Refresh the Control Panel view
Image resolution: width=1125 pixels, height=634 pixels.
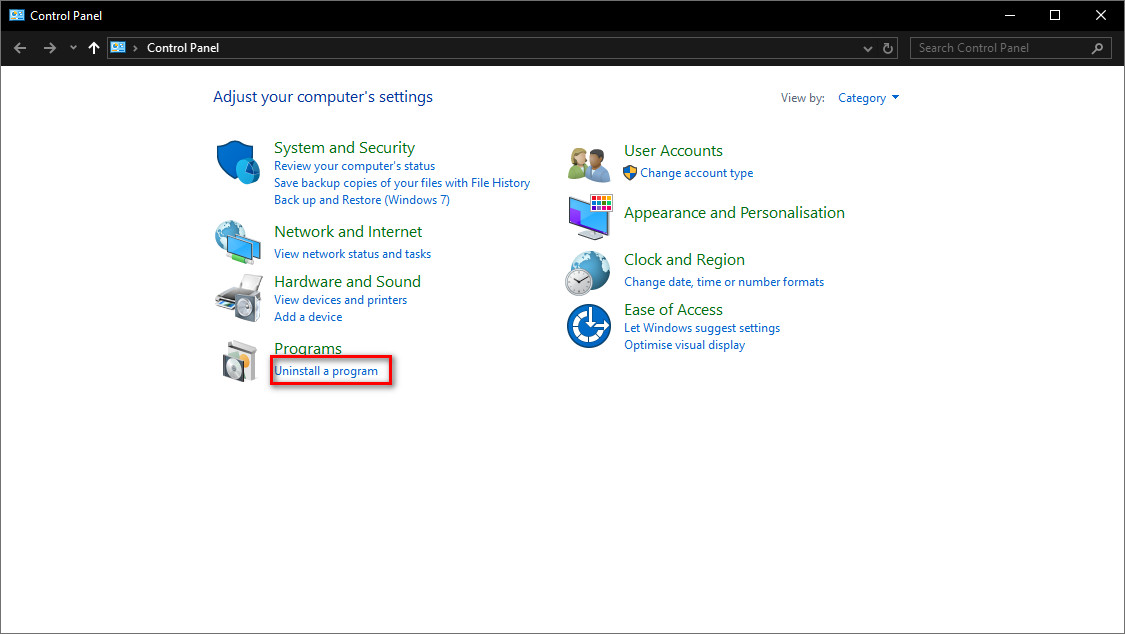888,48
